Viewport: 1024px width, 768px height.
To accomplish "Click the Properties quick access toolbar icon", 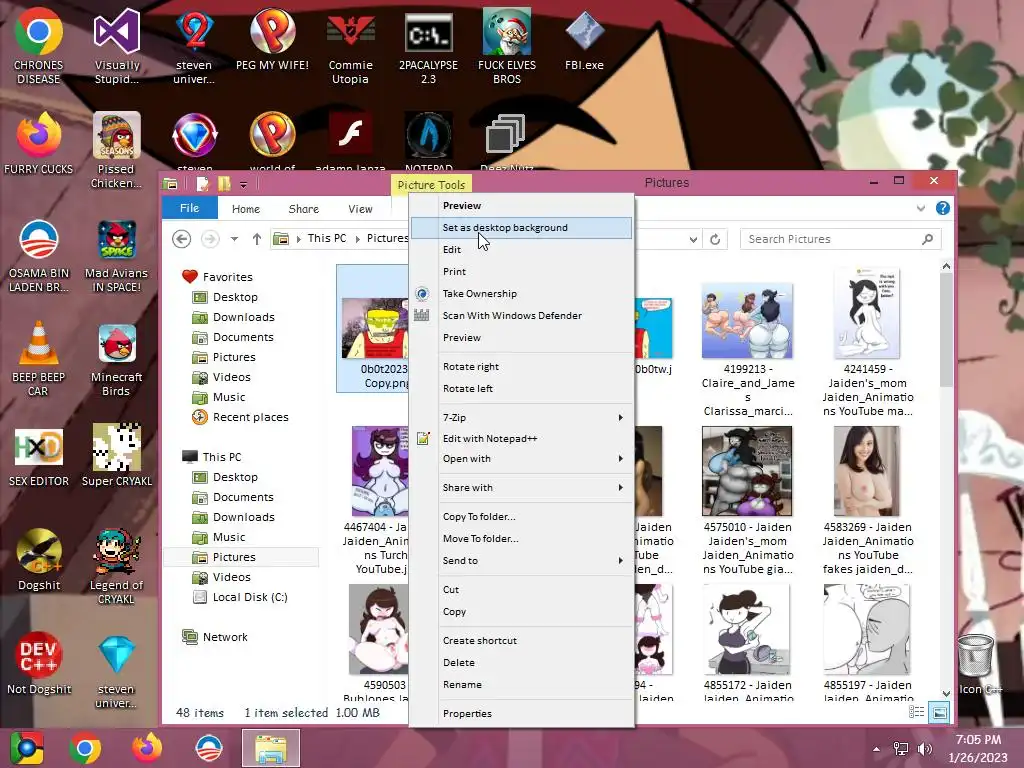I will click(202, 184).
